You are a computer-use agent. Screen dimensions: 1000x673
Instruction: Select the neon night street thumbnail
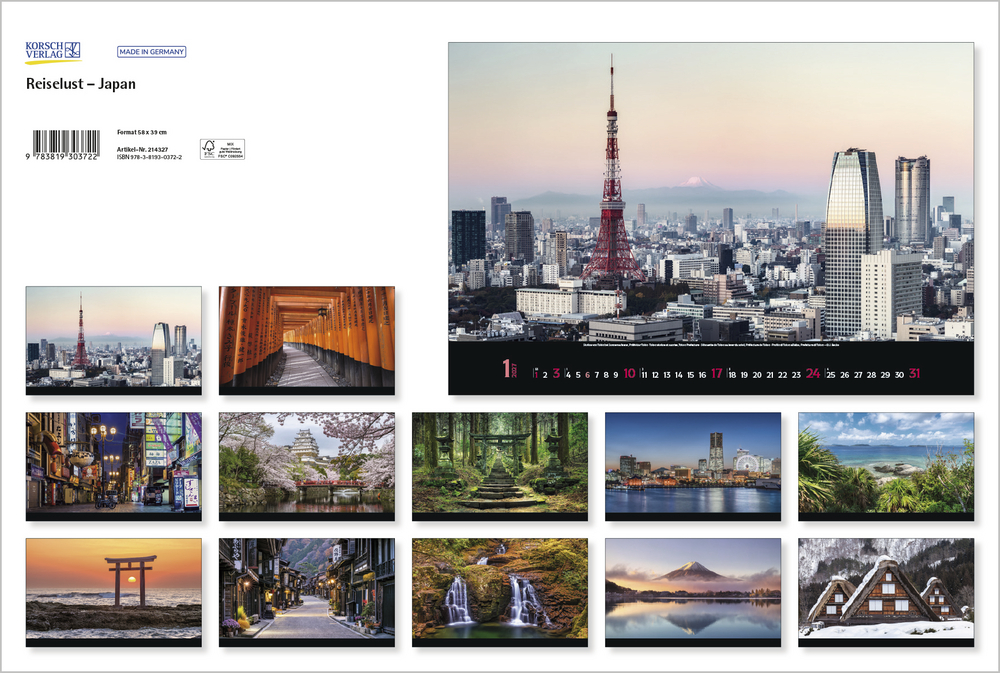[x=113, y=463]
